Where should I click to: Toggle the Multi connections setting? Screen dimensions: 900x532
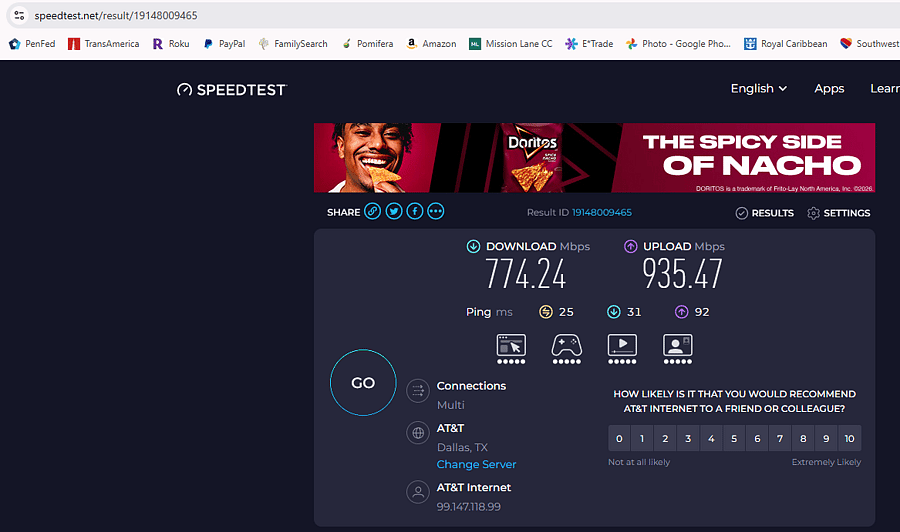pyautogui.click(x=451, y=405)
